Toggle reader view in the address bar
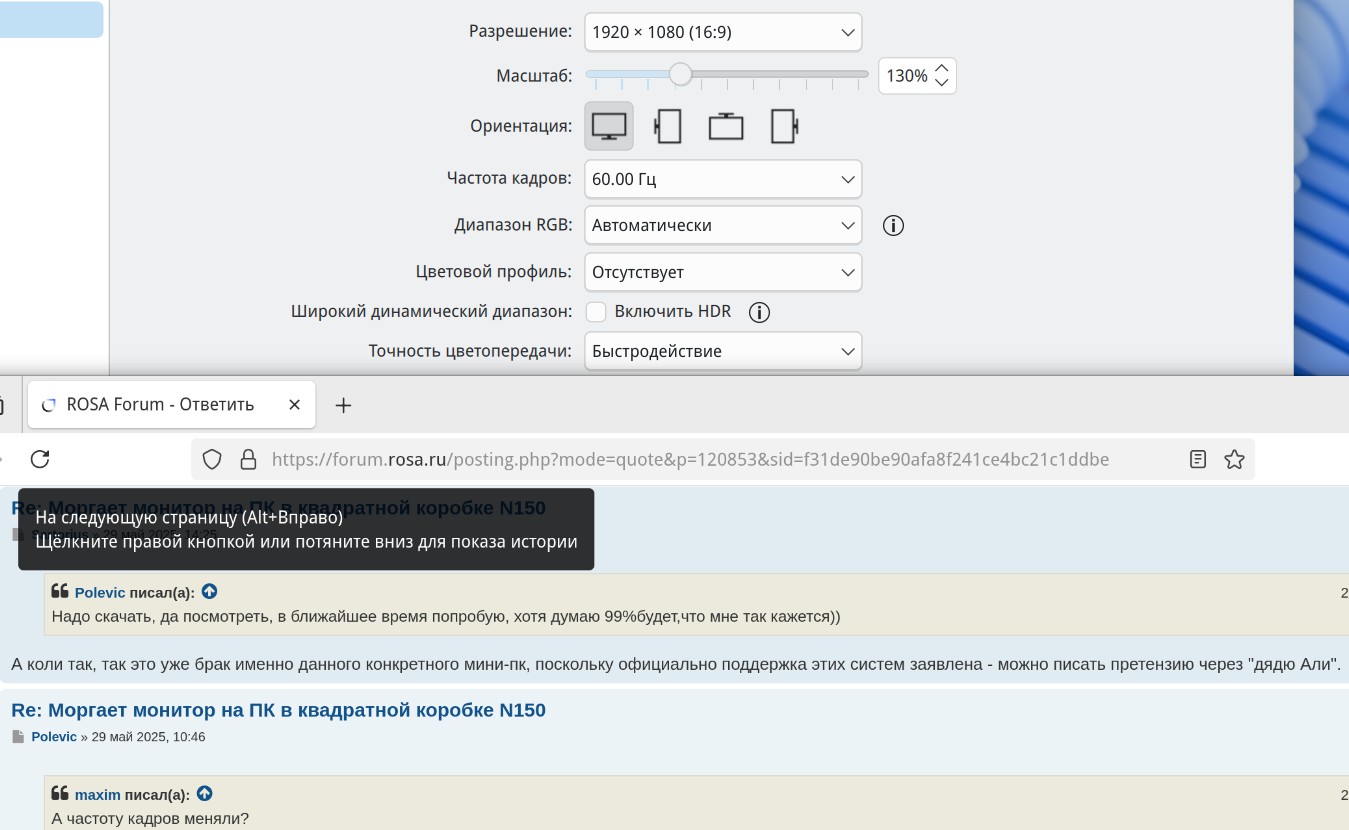This screenshot has width=1349, height=830. pos(1198,459)
